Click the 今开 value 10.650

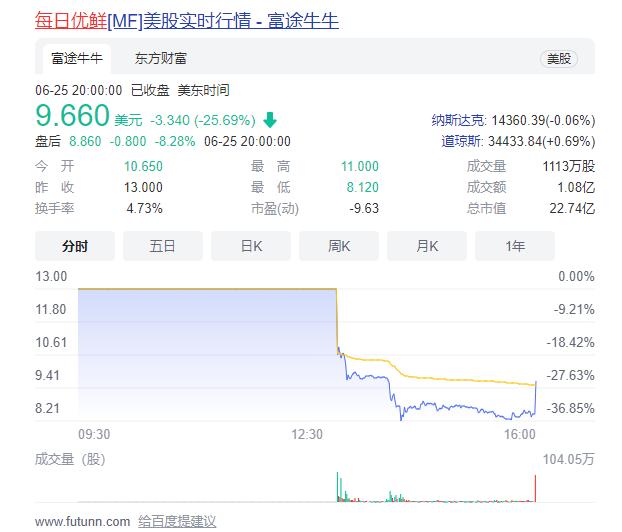coord(143,166)
